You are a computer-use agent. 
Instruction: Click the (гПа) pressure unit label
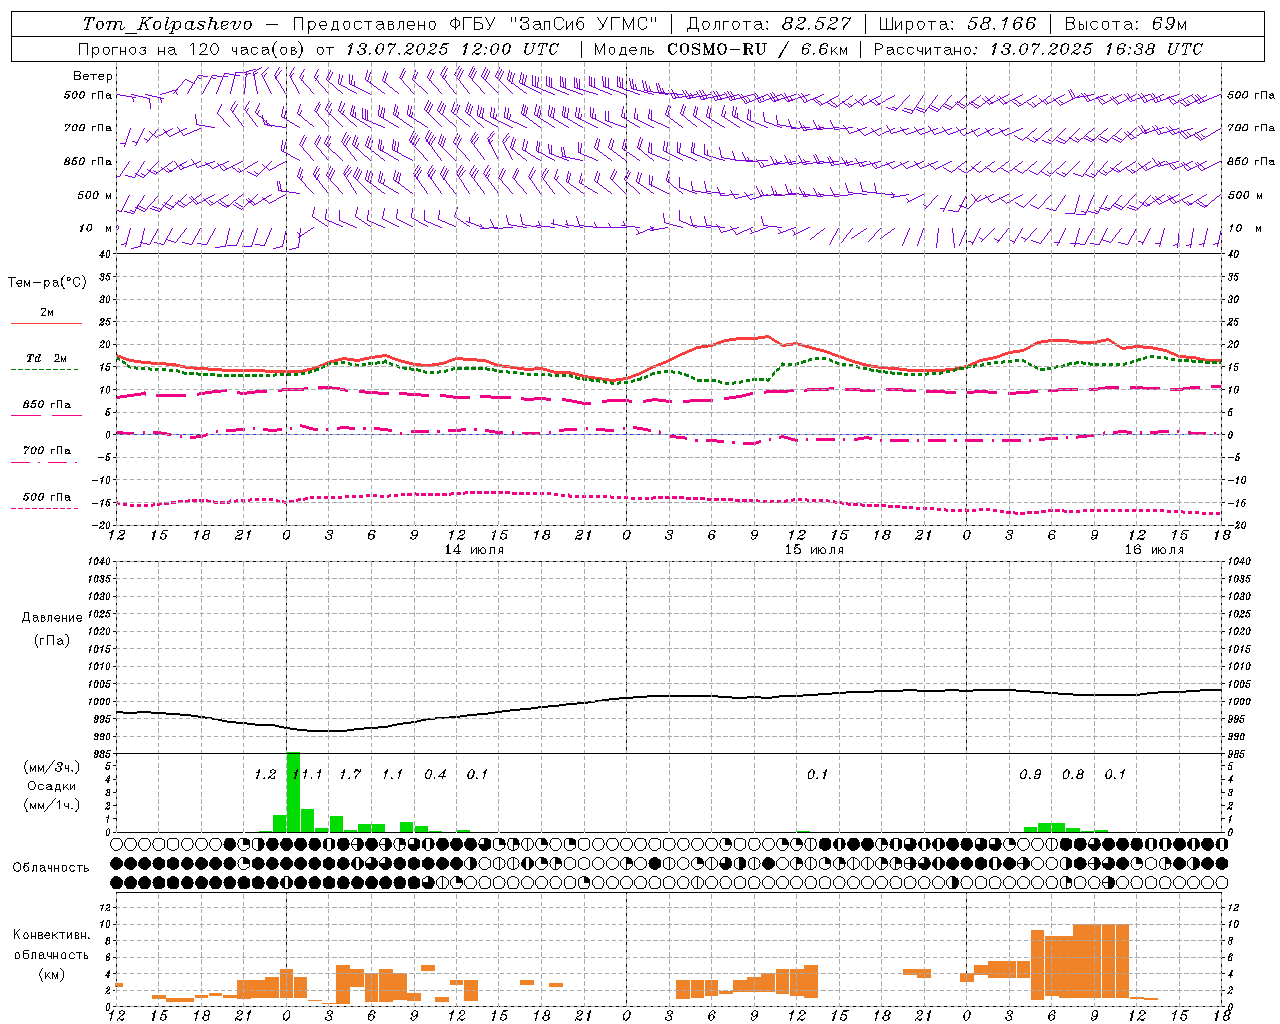[52, 641]
